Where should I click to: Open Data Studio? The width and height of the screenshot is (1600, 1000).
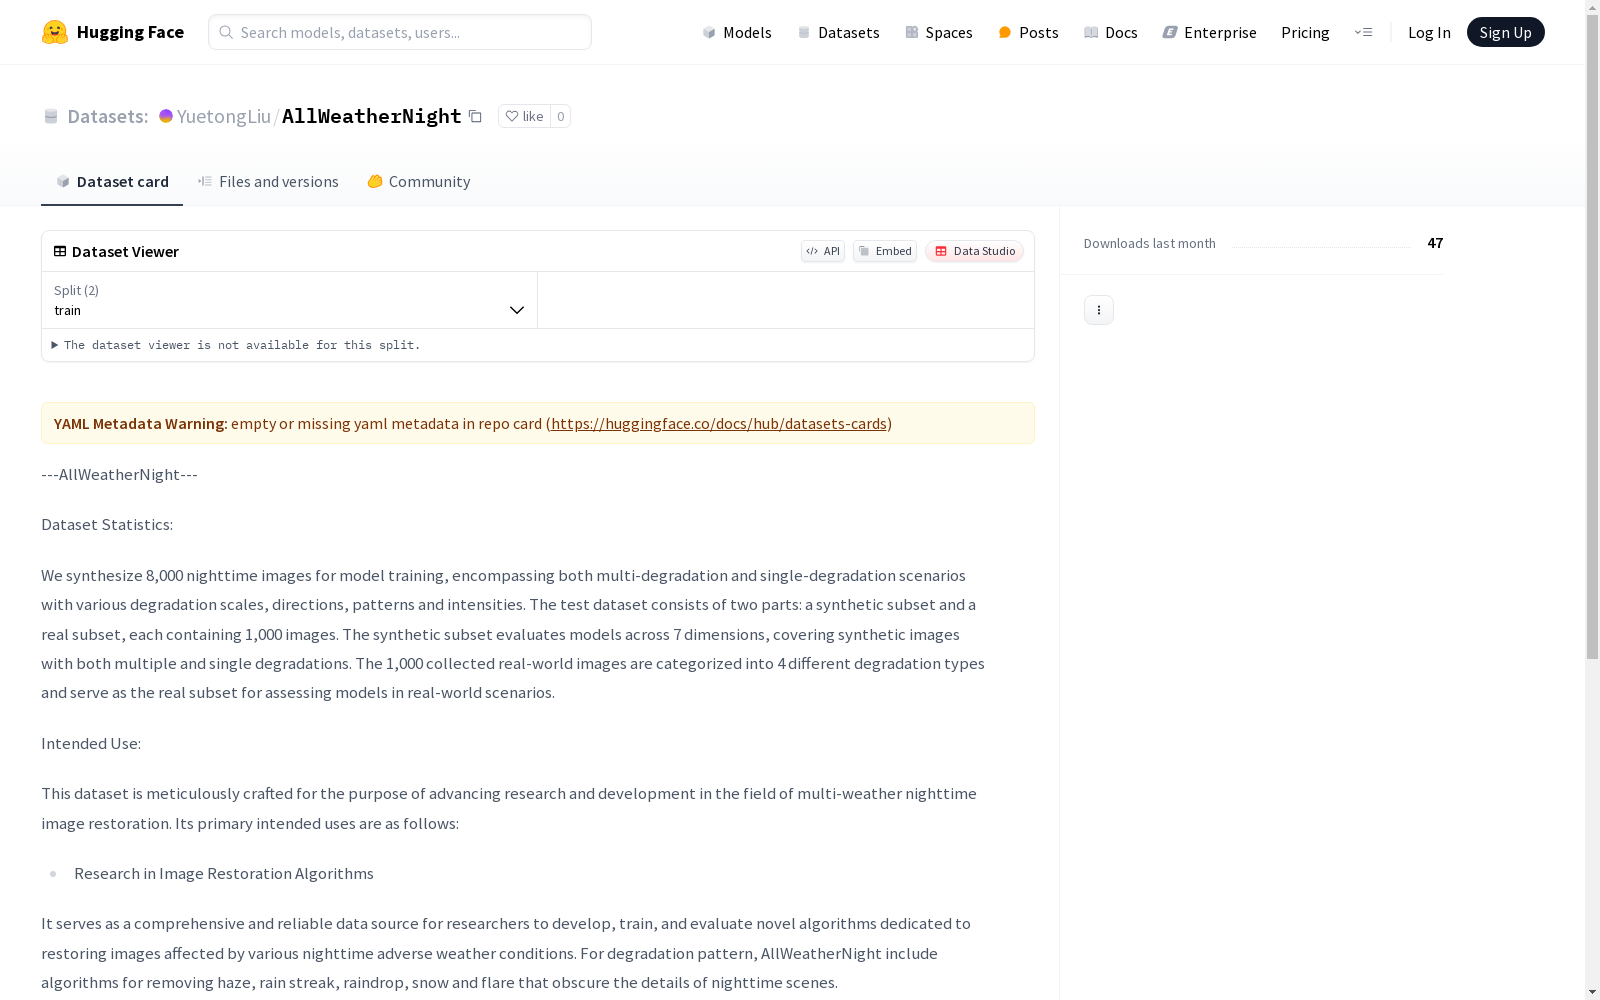974,251
